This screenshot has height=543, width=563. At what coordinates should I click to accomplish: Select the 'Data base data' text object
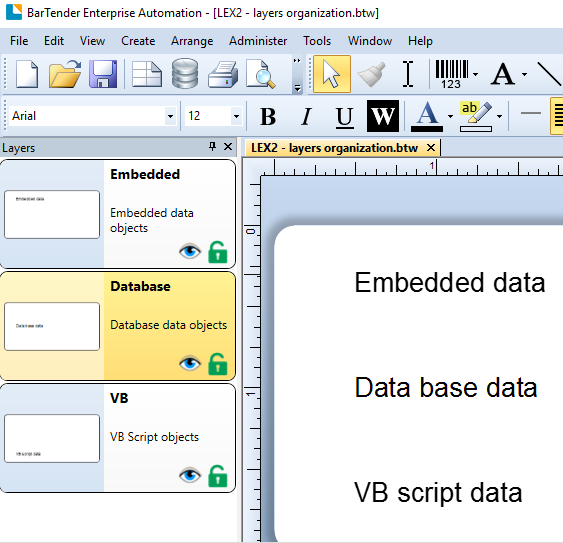[x=446, y=387]
